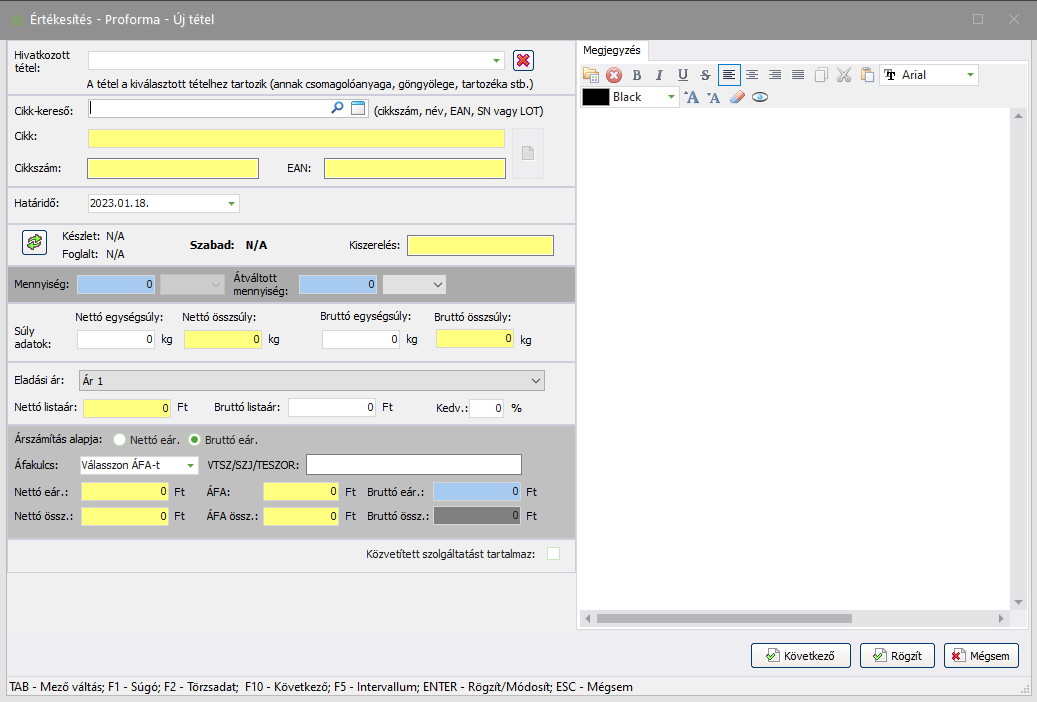Select the Megjegyzés tab
Screen dimensions: 1037x702
[615, 50]
